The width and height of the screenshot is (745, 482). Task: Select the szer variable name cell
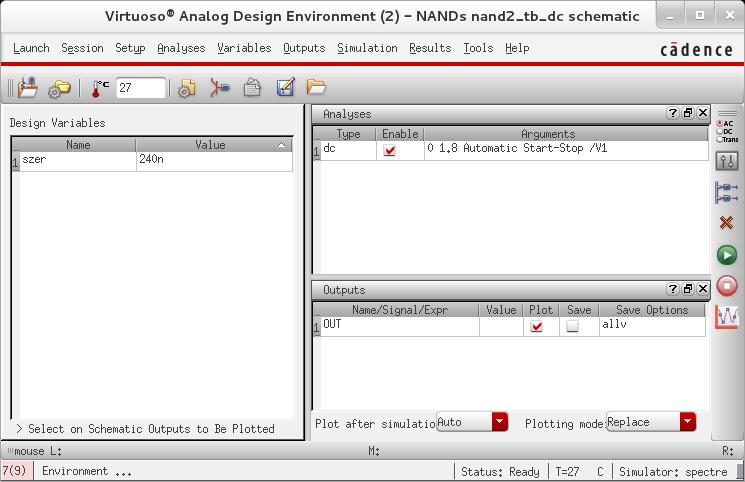coord(78,162)
